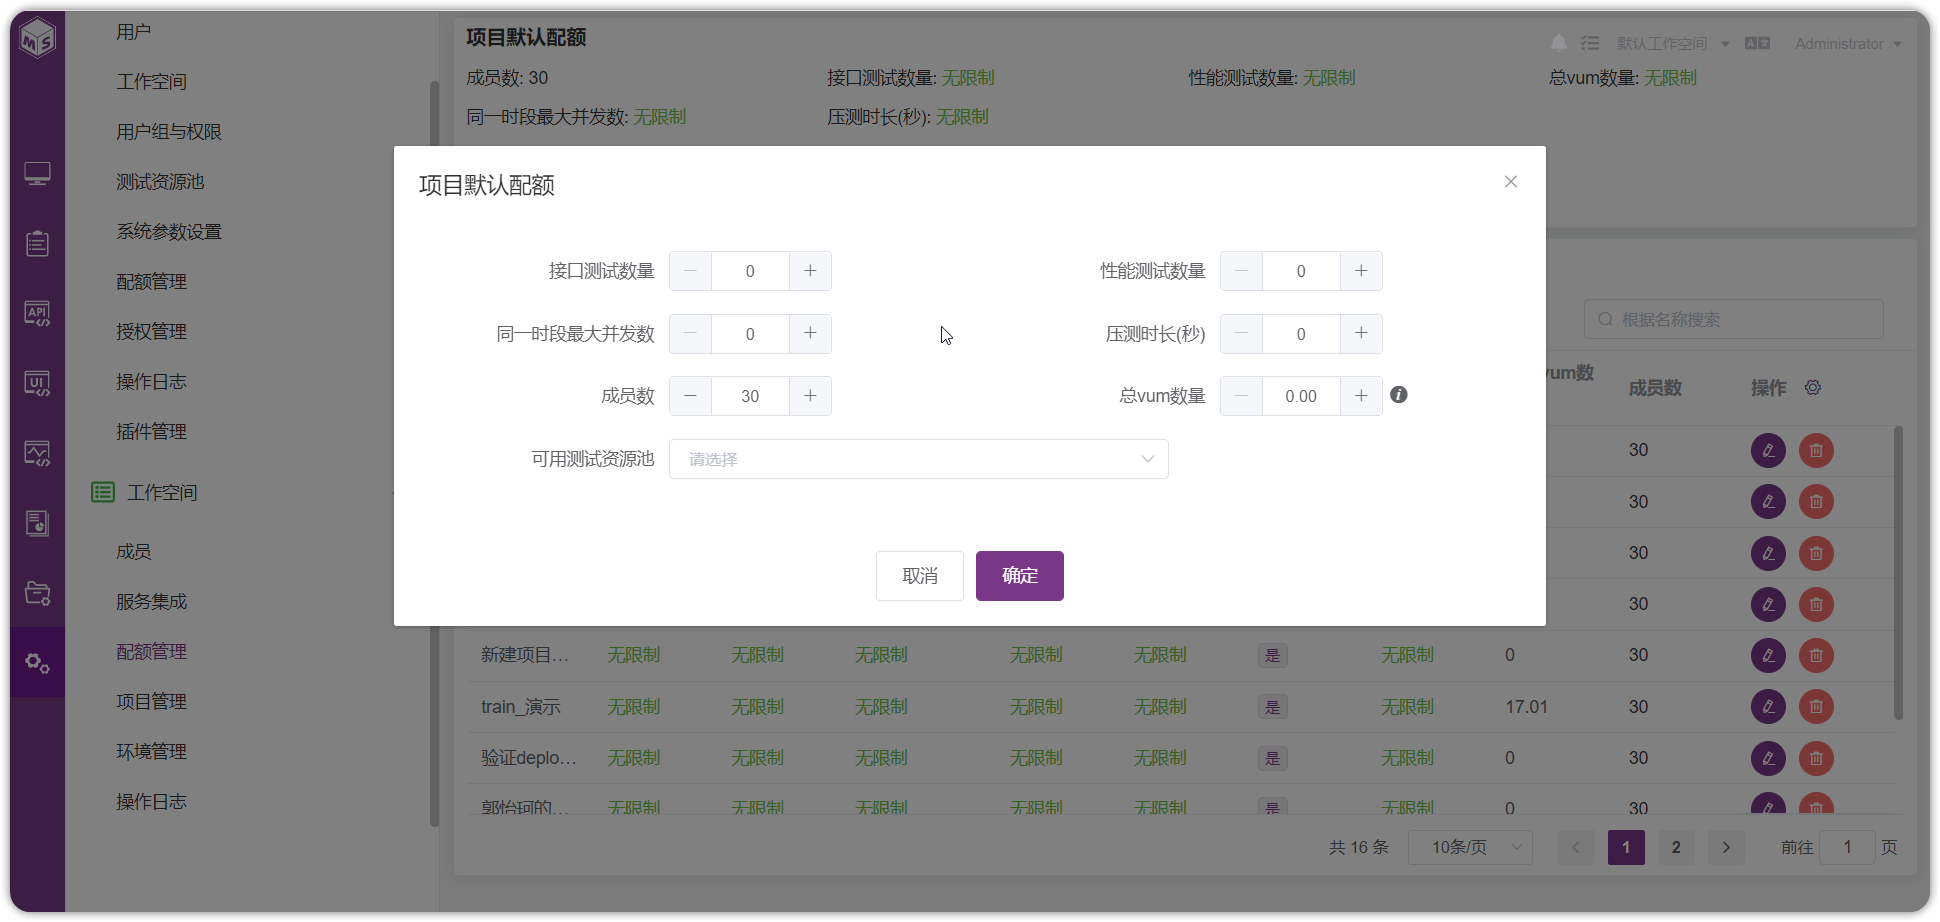Increase 压测时长(秒) value
Image resolution: width=1940 pixels, height=922 pixels.
[x=1361, y=333]
